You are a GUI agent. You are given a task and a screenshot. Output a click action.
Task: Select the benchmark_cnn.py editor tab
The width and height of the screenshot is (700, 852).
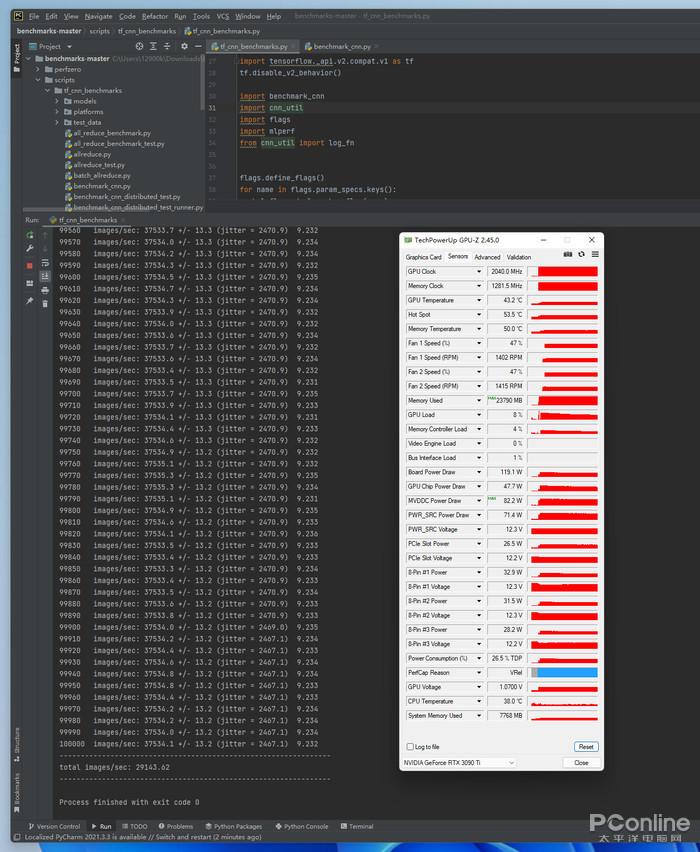(338, 47)
